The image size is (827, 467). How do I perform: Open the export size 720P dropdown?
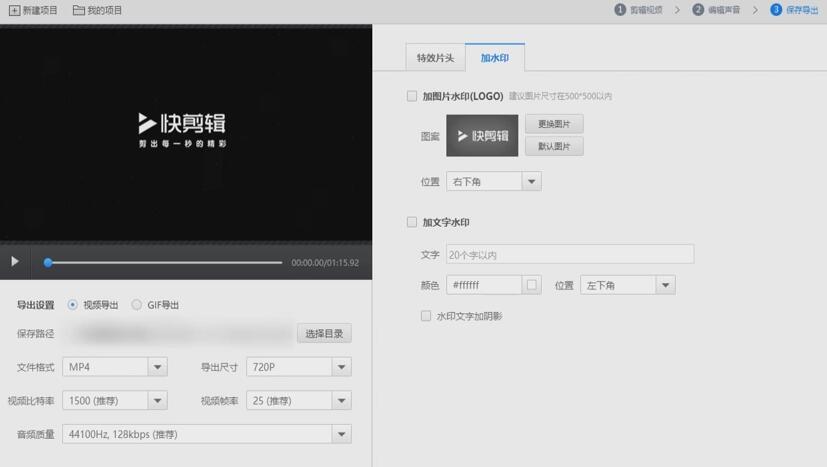point(341,368)
